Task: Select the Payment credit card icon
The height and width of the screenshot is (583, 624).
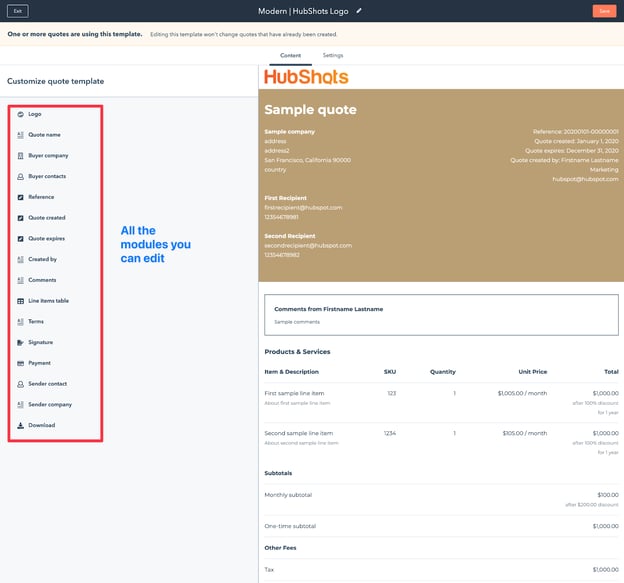Action: [21, 363]
